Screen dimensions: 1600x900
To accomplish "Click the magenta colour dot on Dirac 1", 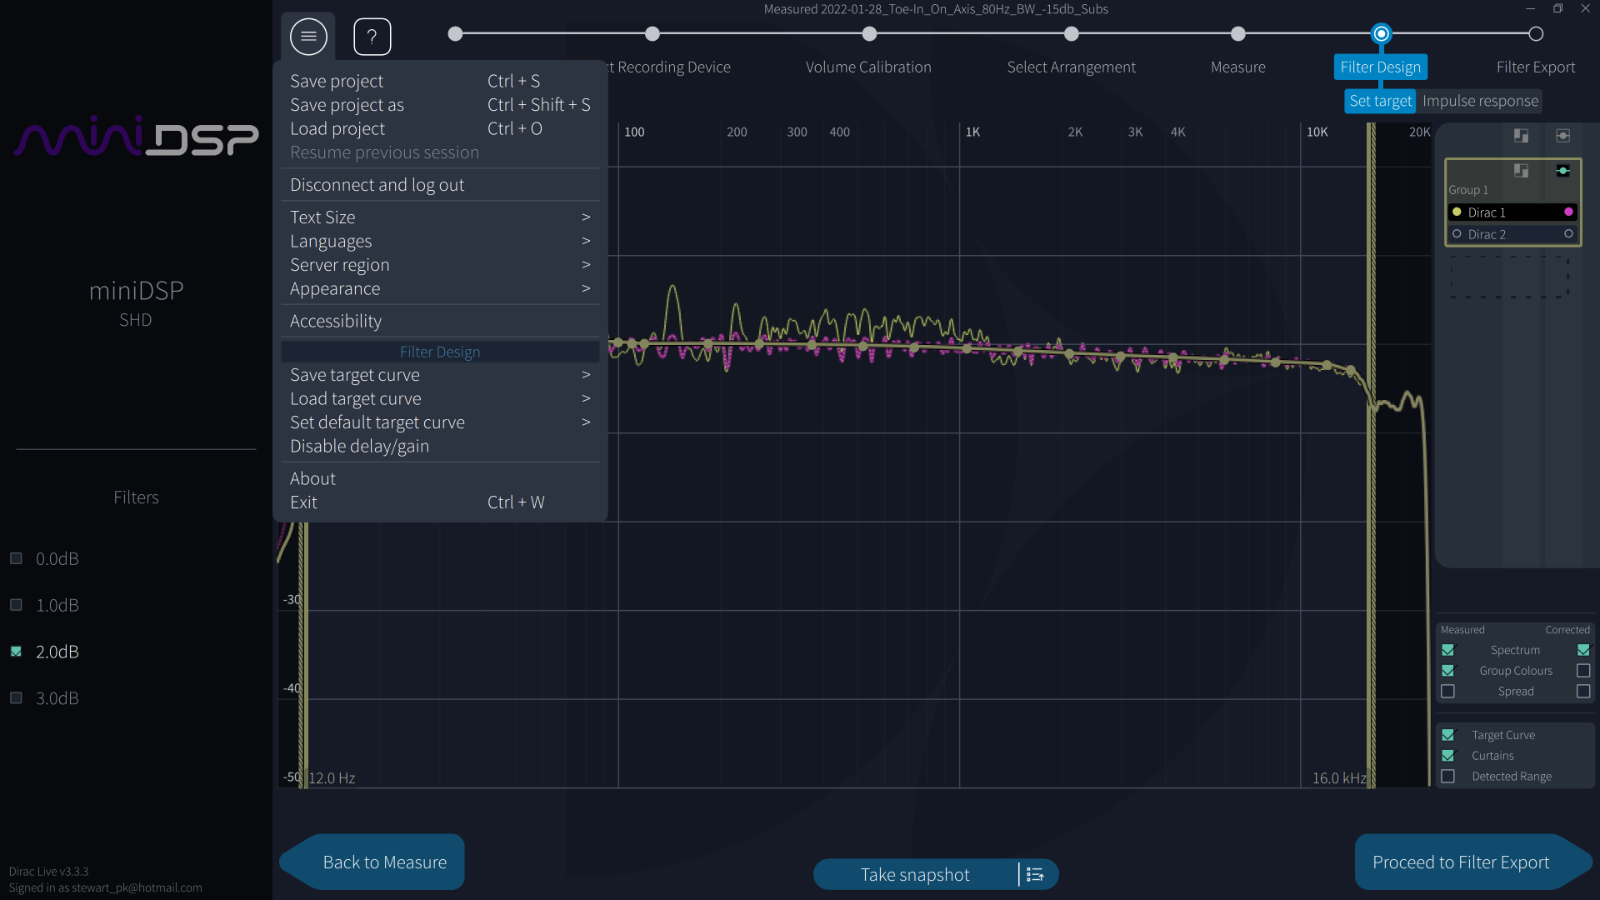I will 1568,212.
